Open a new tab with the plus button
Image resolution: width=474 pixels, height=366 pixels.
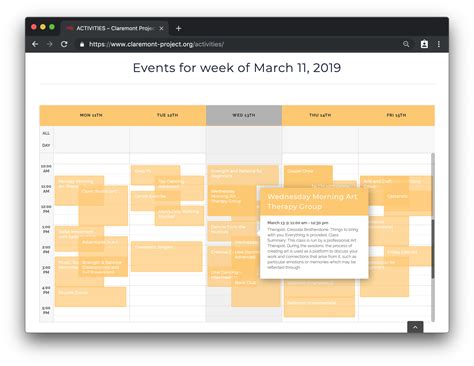click(178, 28)
